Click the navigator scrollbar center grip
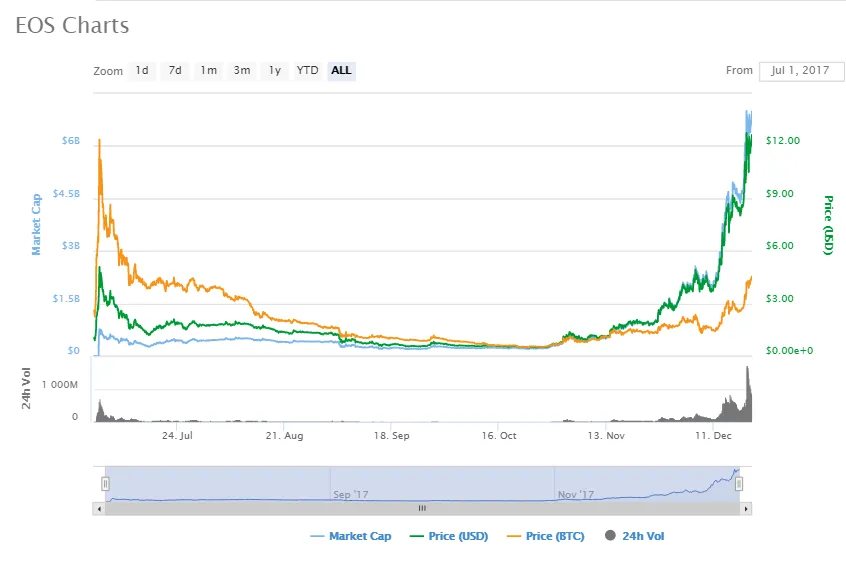The image size is (846, 562). pyautogui.click(x=422, y=509)
